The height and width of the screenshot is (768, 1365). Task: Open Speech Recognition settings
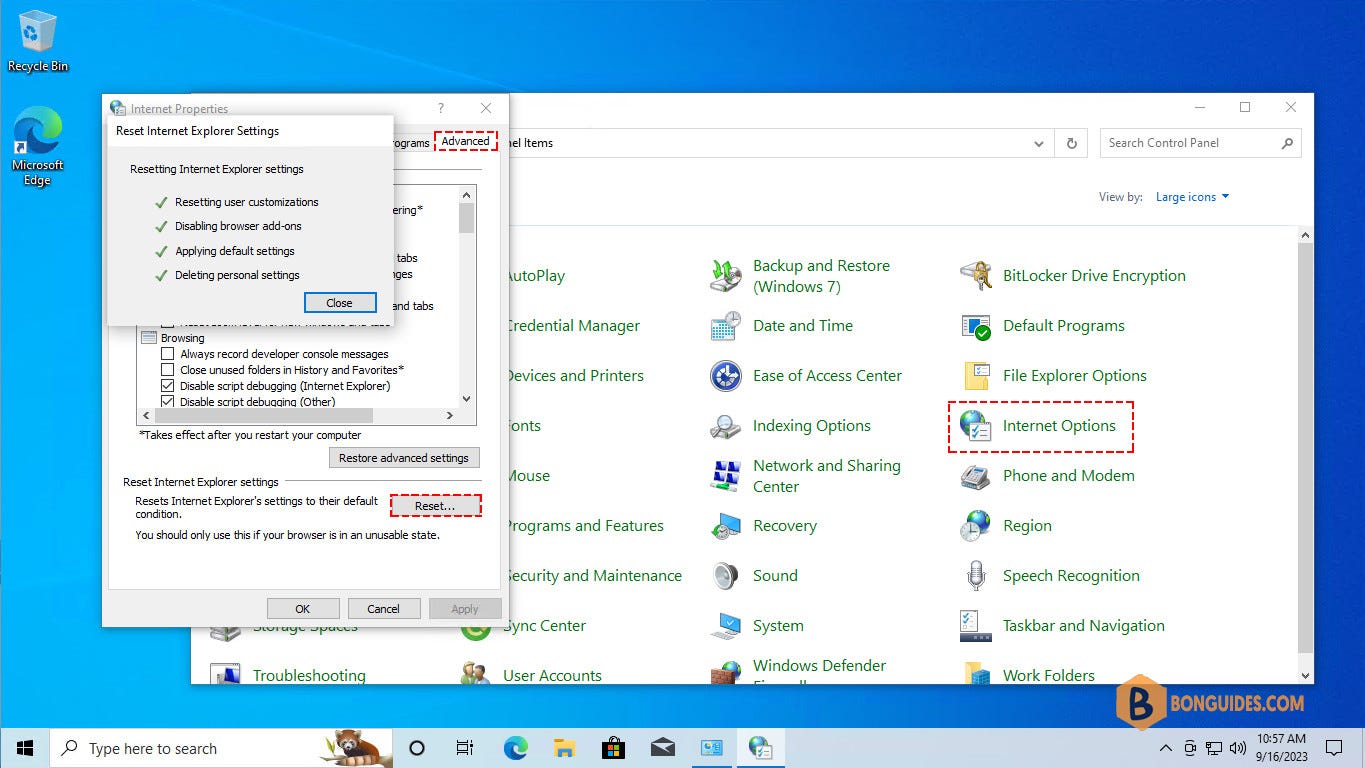pos(1070,575)
